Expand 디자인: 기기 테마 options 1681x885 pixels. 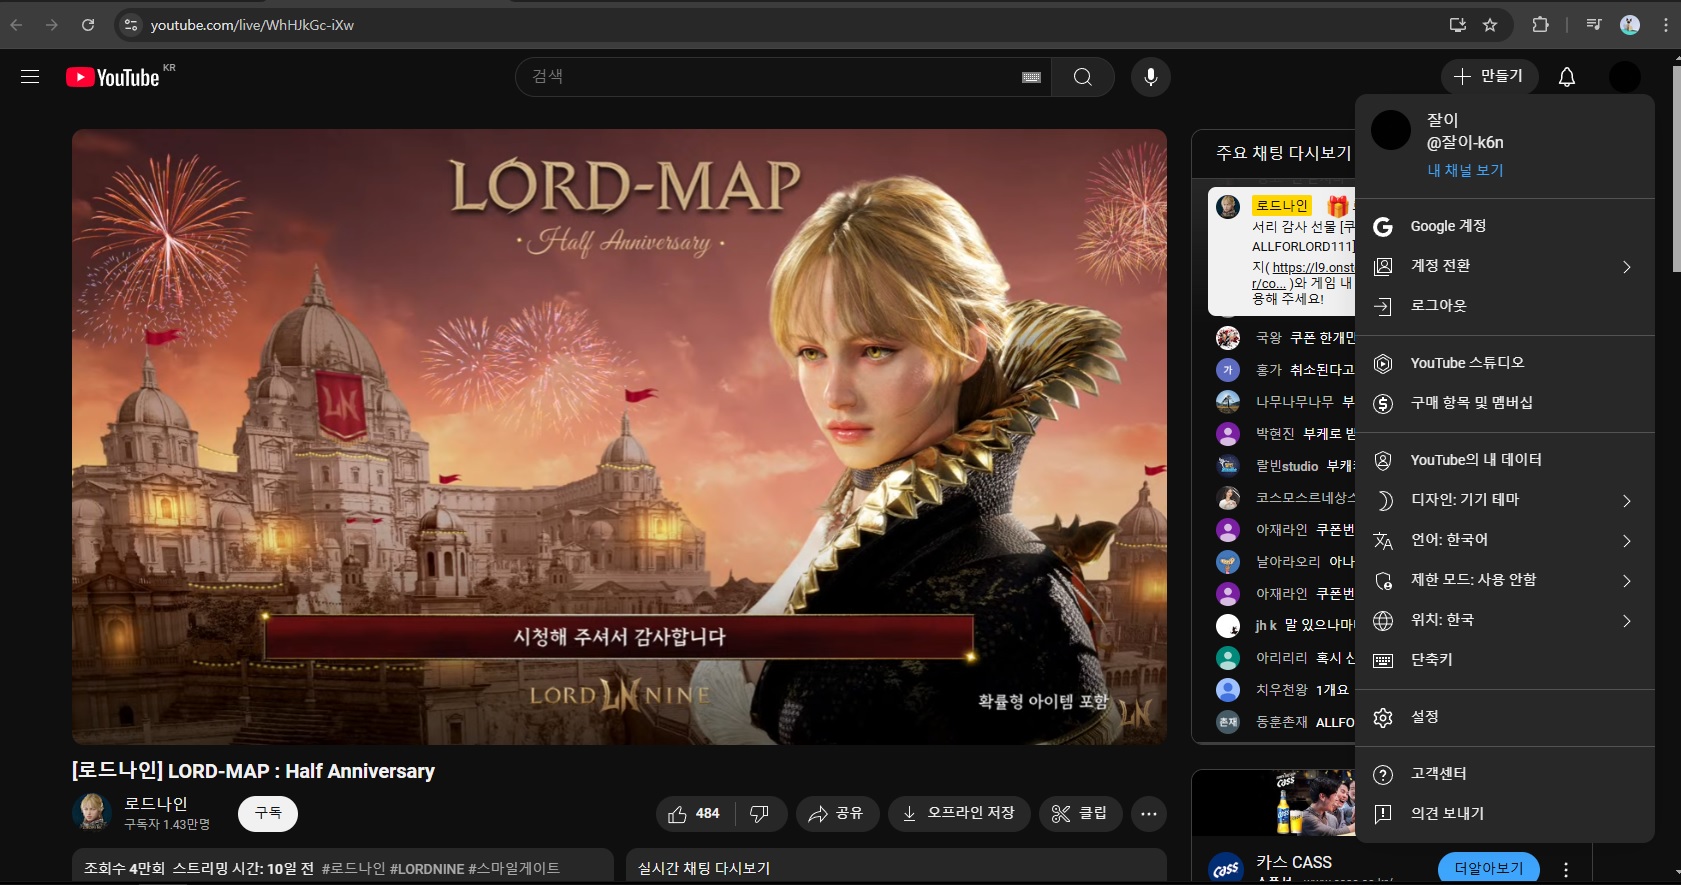1505,500
